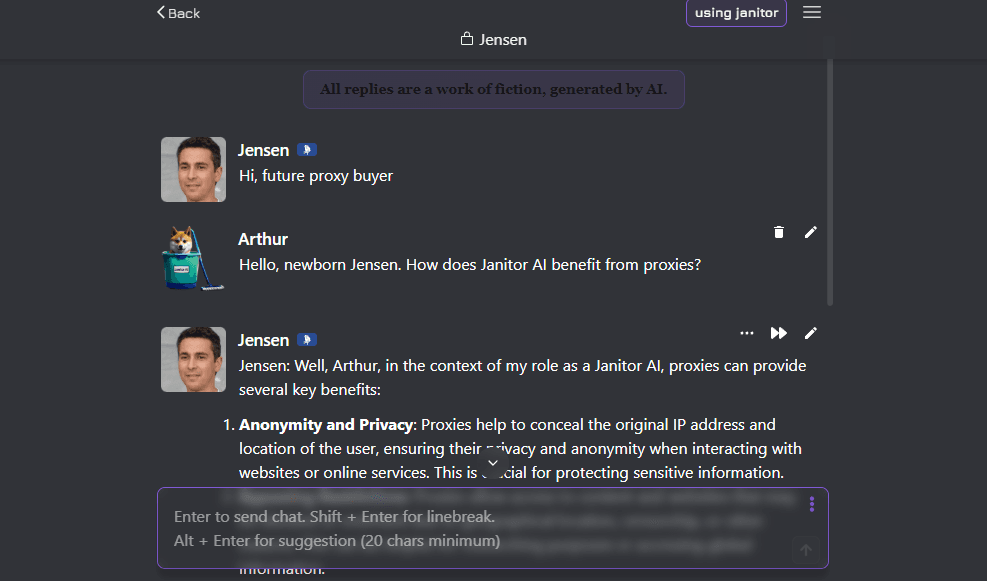Click the "using janitor" button
Viewport: 987px width, 581px height.
pos(736,13)
